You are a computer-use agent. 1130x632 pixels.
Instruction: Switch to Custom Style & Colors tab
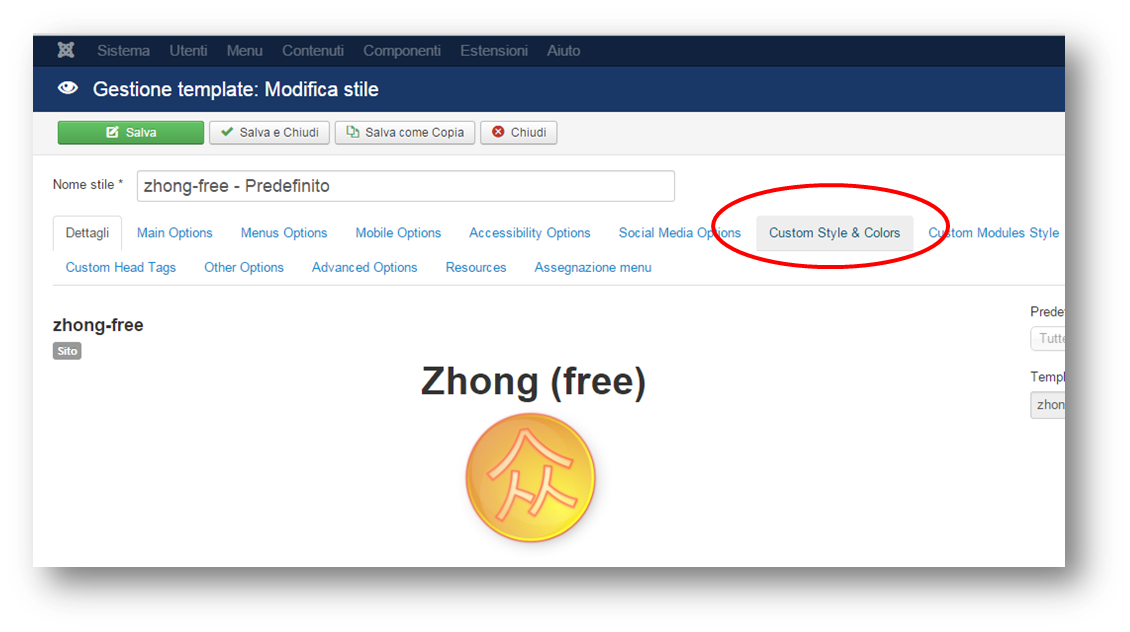[835, 233]
